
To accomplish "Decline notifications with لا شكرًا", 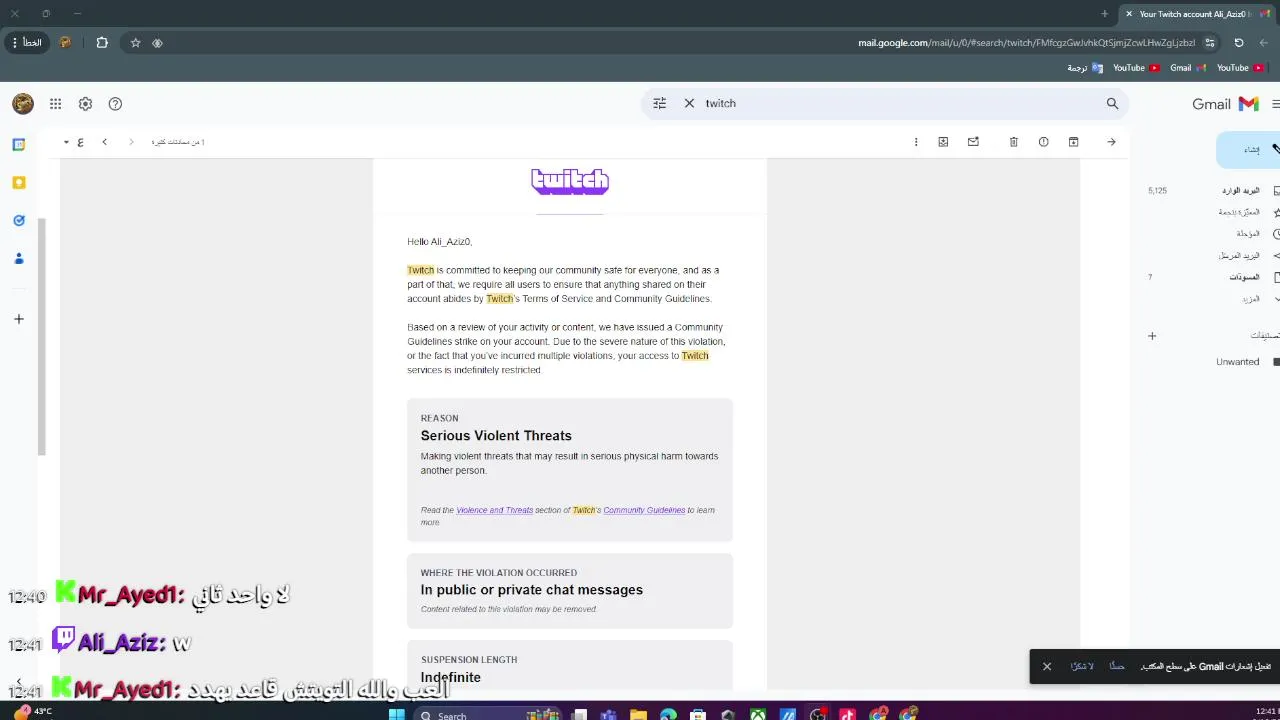I will click(1082, 666).
